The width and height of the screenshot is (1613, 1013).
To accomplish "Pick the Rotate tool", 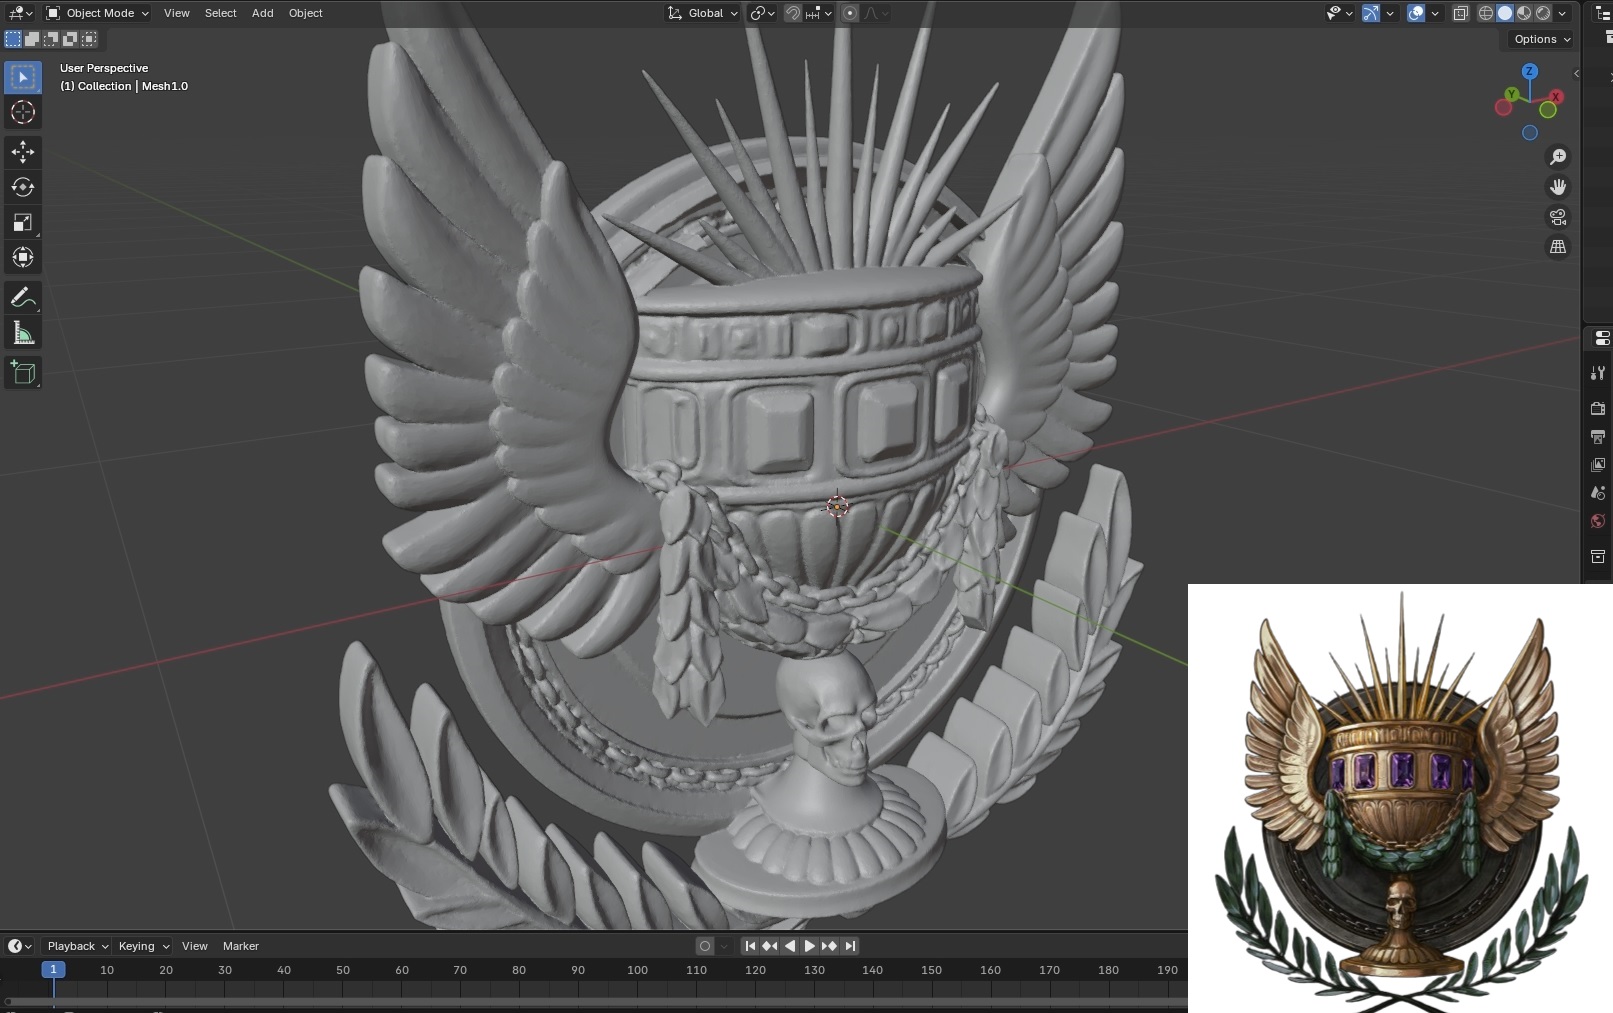I will 23,187.
